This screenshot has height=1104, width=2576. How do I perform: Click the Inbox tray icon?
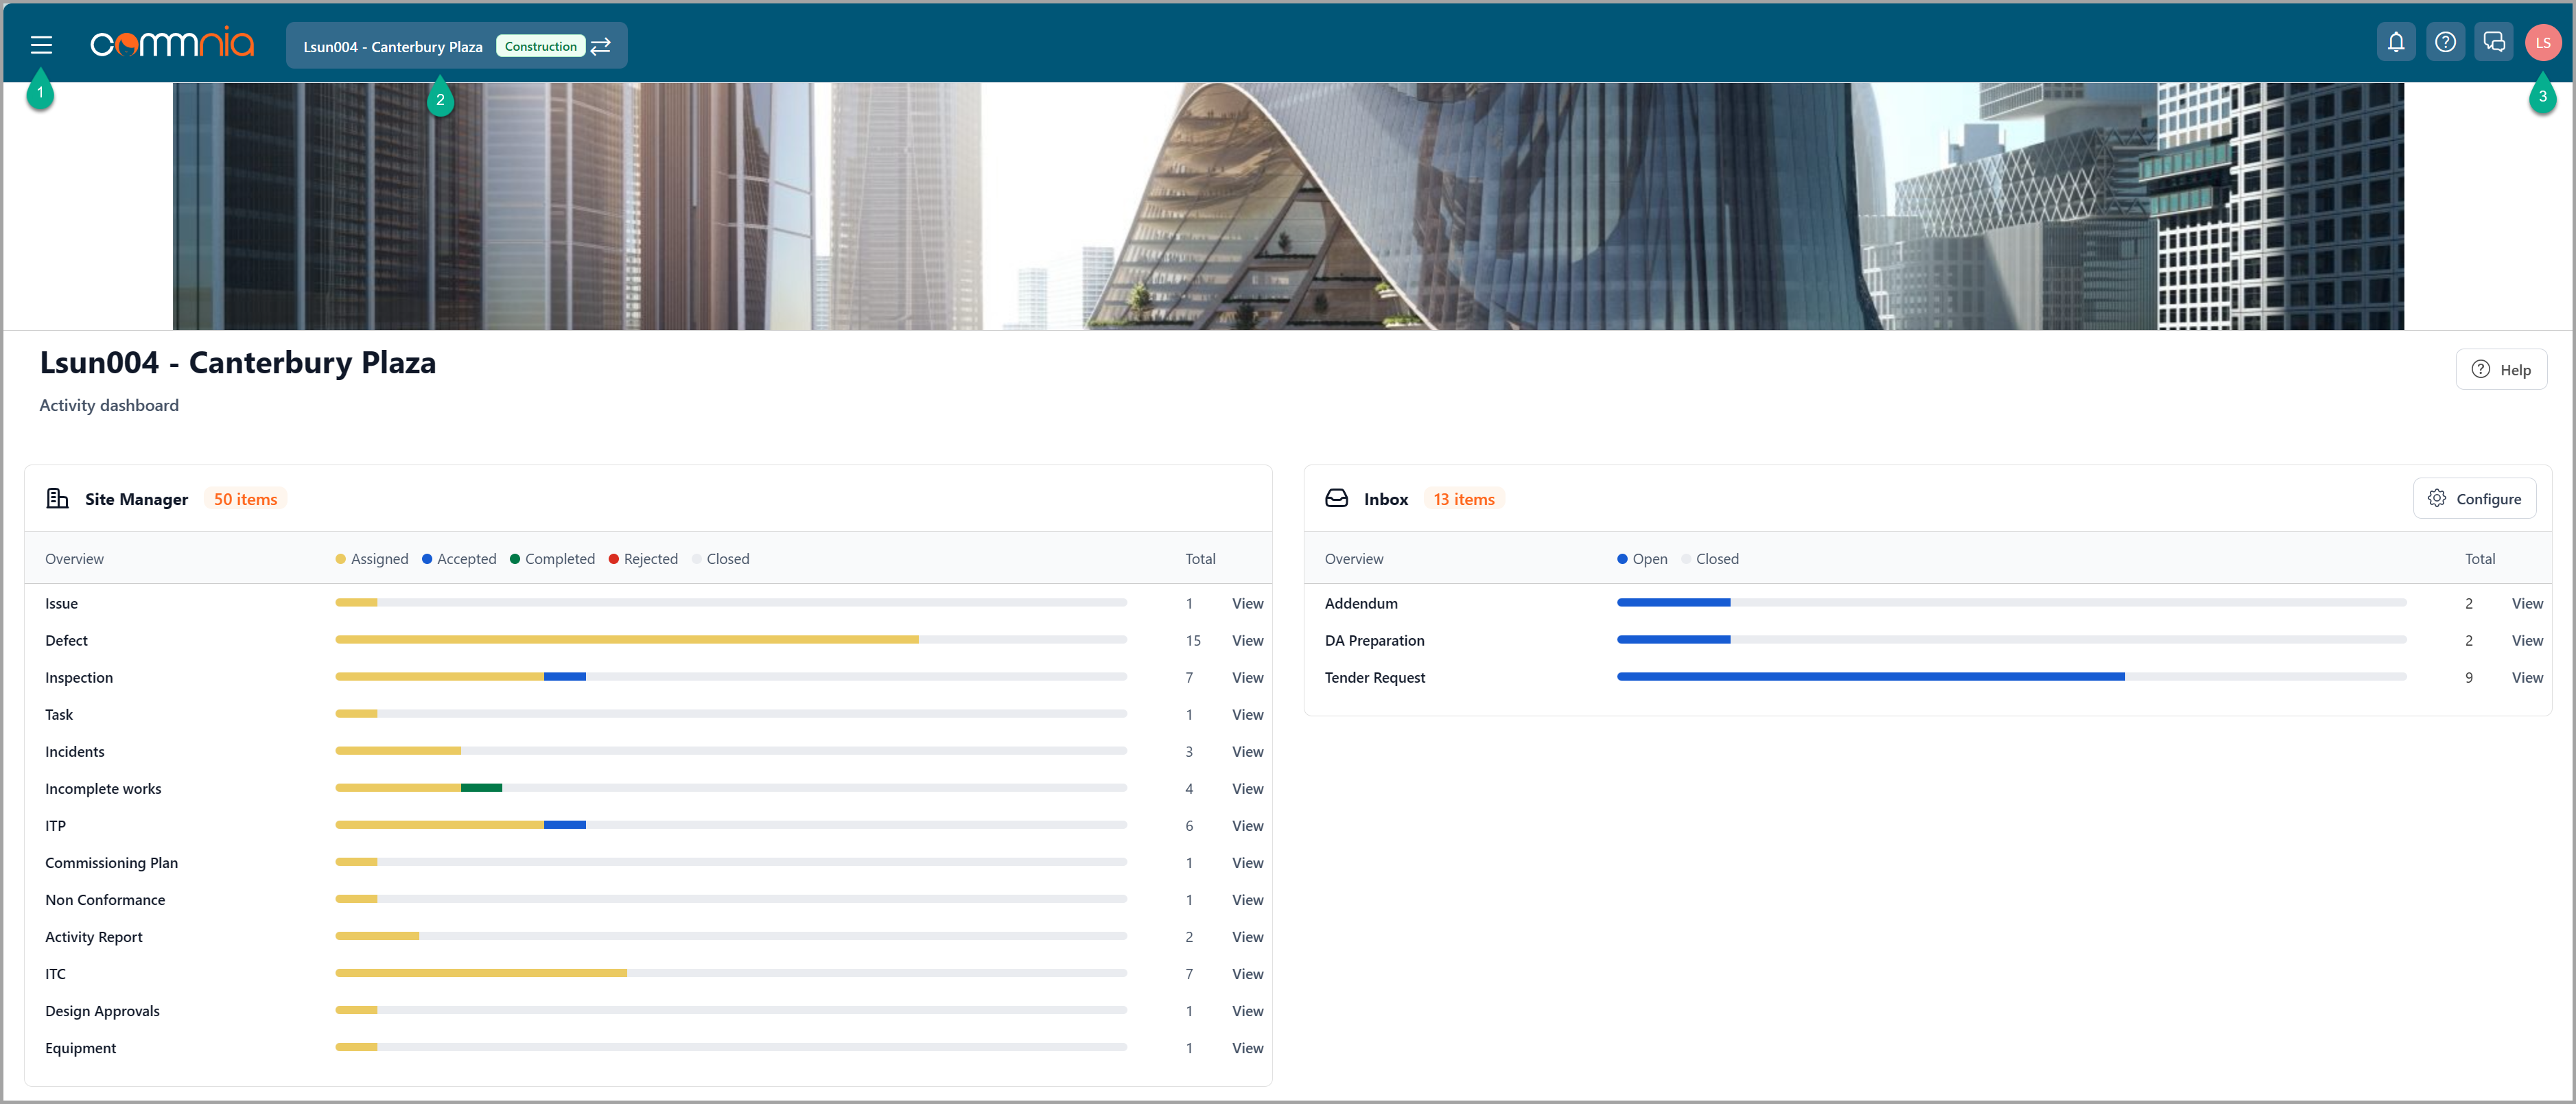coord(1336,499)
